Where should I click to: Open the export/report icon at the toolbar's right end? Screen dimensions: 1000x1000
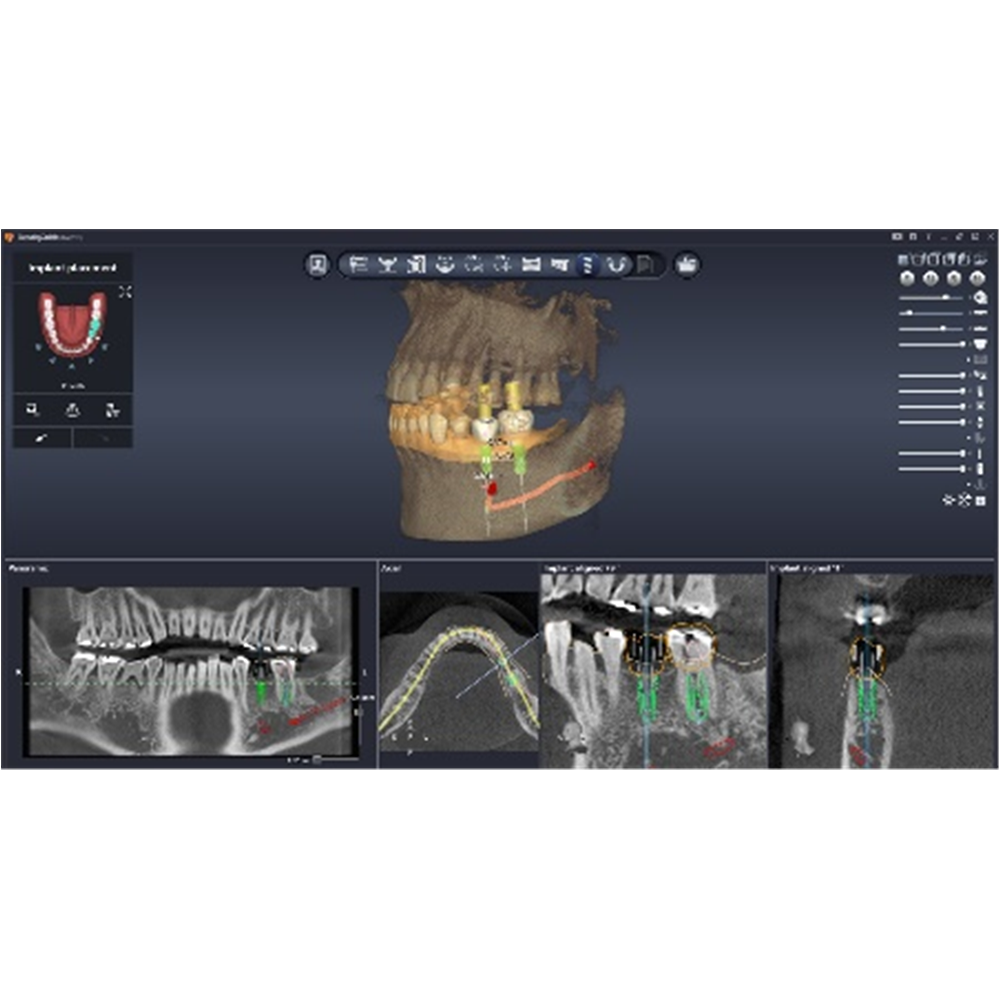coord(686,266)
